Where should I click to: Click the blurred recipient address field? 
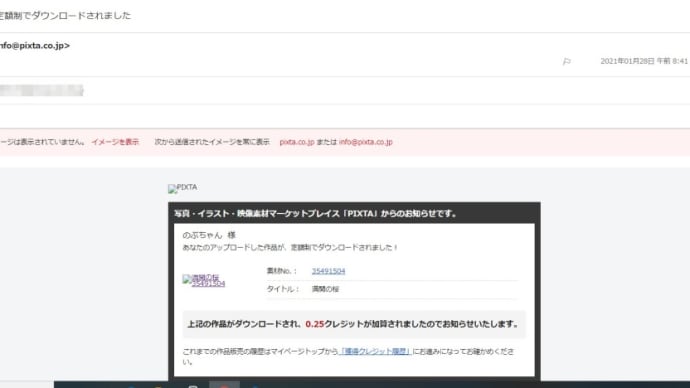(x=42, y=91)
